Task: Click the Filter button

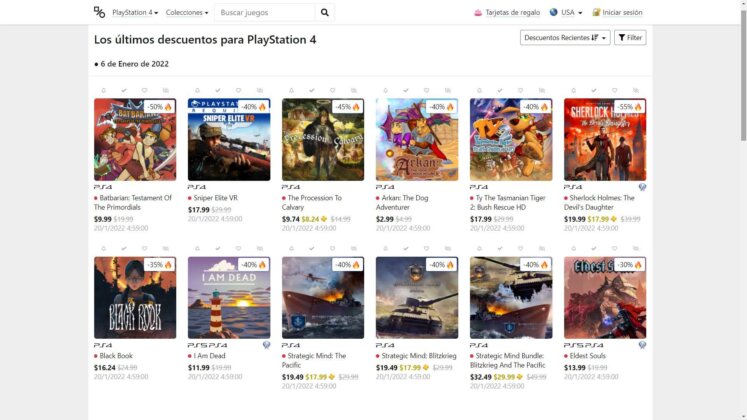Action: [630, 38]
